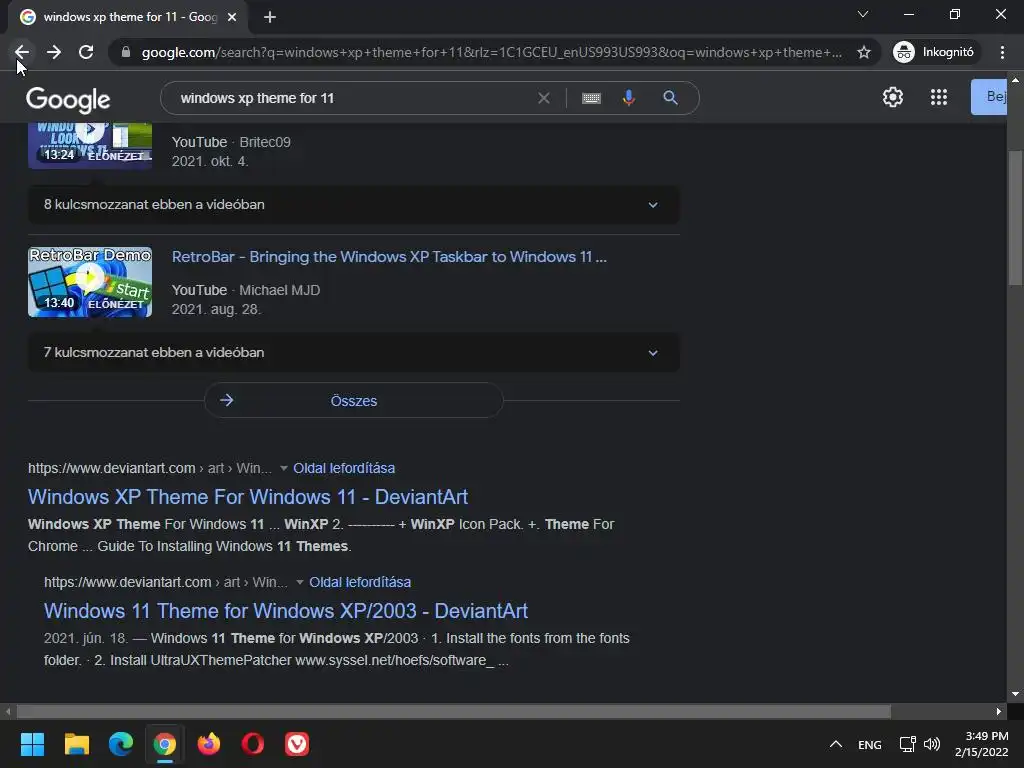Go to Google home via logo
This screenshot has width=1024, height=768.
pyautogui.click(x=68, y=99)
